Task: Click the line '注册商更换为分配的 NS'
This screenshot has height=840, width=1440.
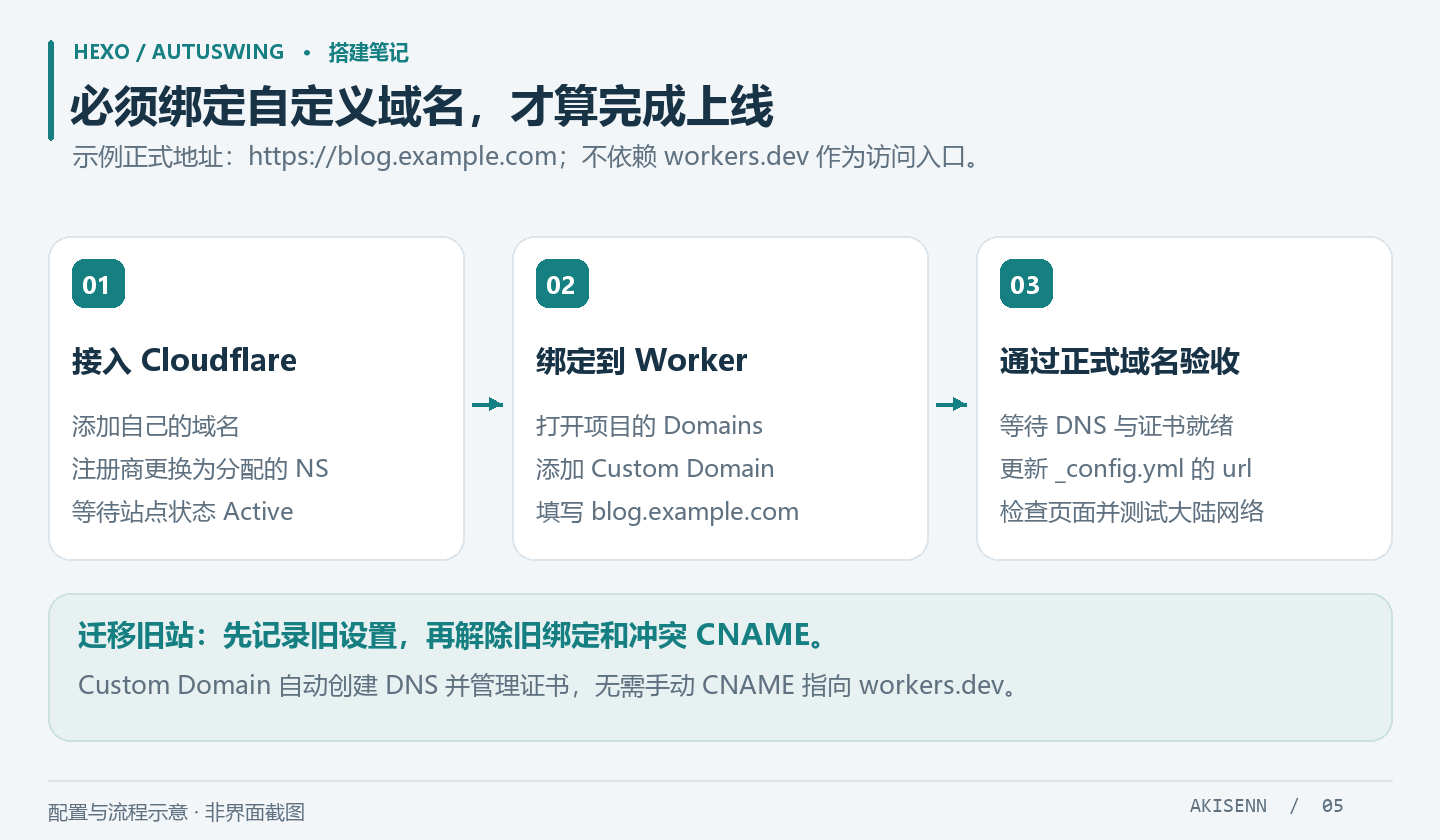Action: click(200, 469)
